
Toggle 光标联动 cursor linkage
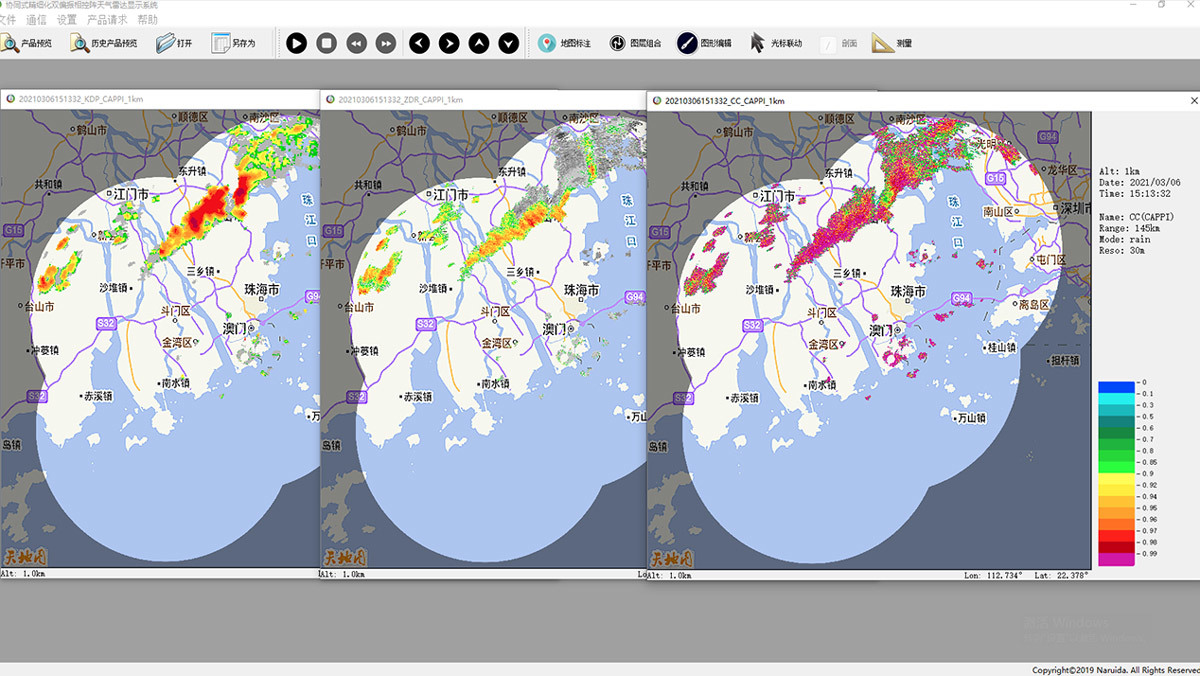tap(776, 43)
